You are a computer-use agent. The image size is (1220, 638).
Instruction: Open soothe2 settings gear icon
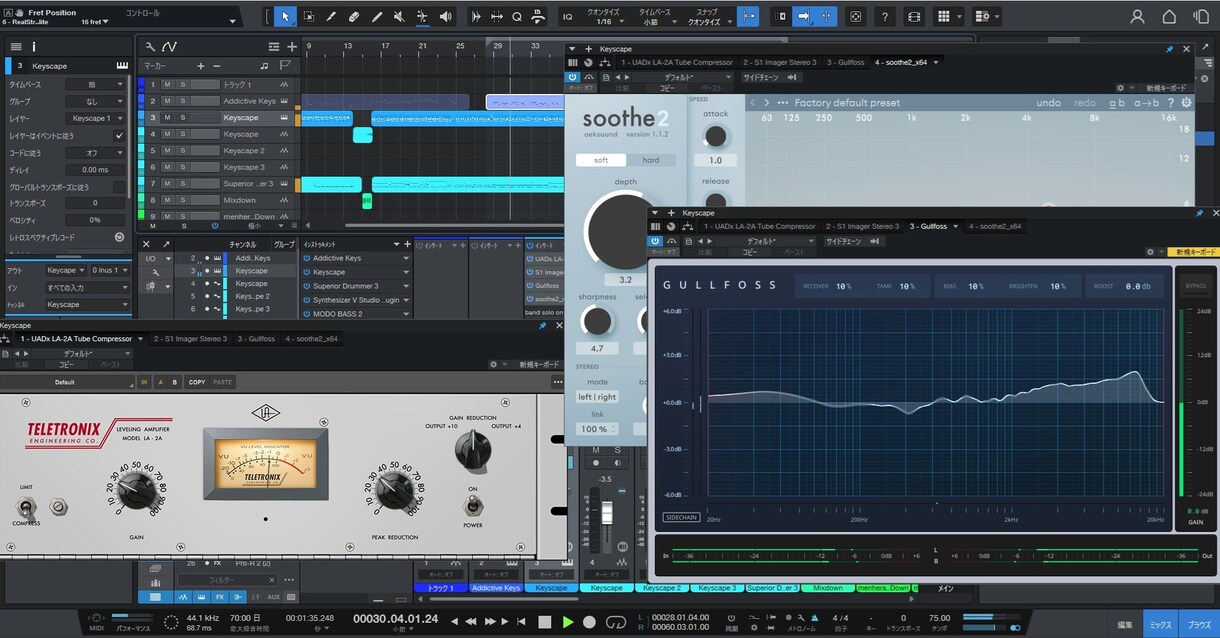(x=1187, y=102)
